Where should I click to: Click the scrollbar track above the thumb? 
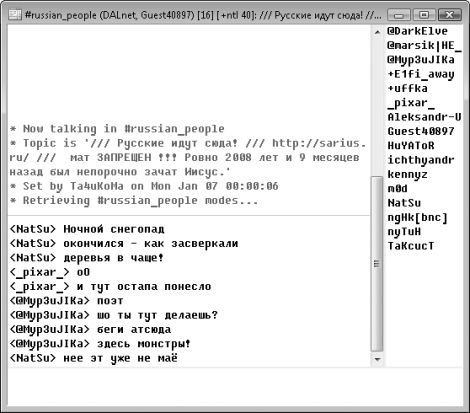pyautogui.click(x=377, y=107)
